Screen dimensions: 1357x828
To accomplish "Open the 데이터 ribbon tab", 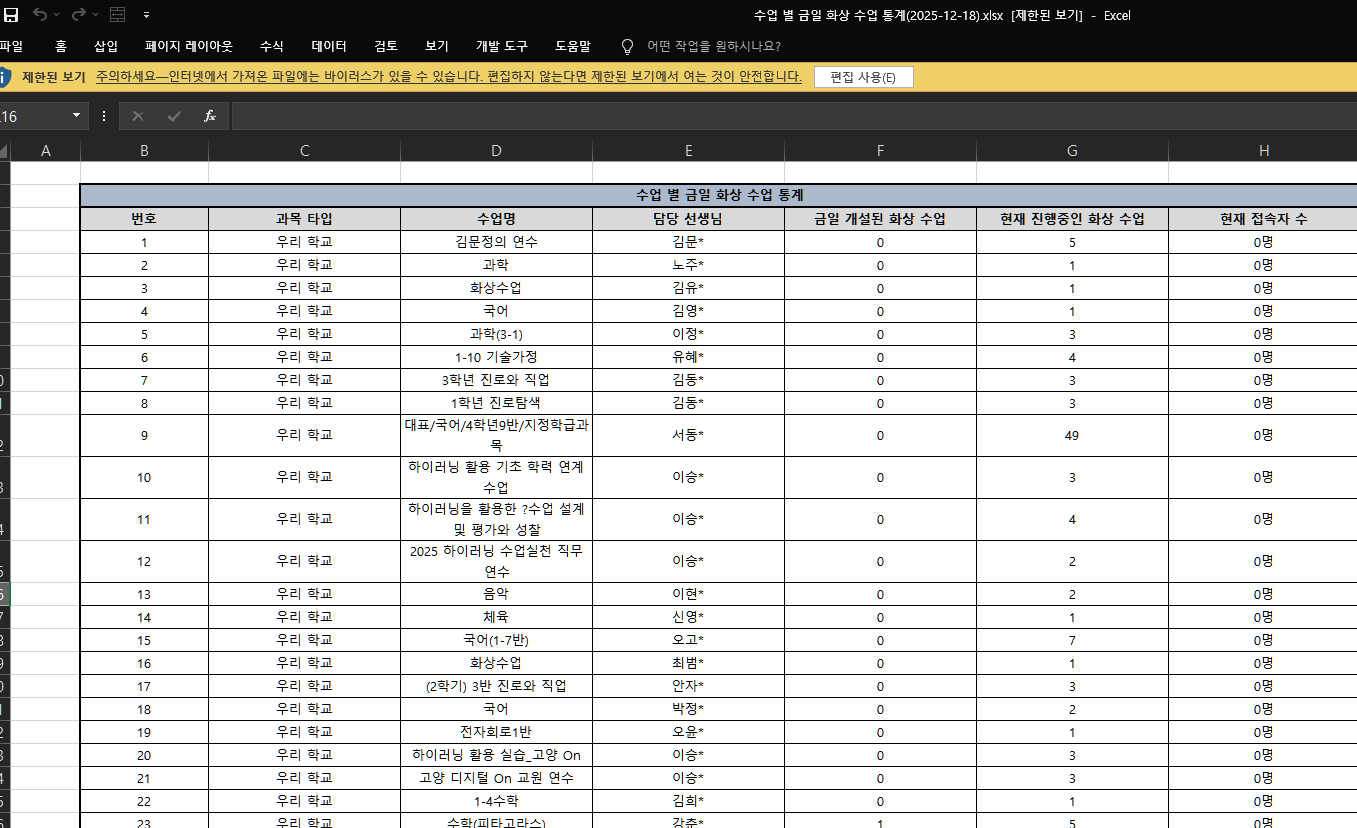I will 328,46.
